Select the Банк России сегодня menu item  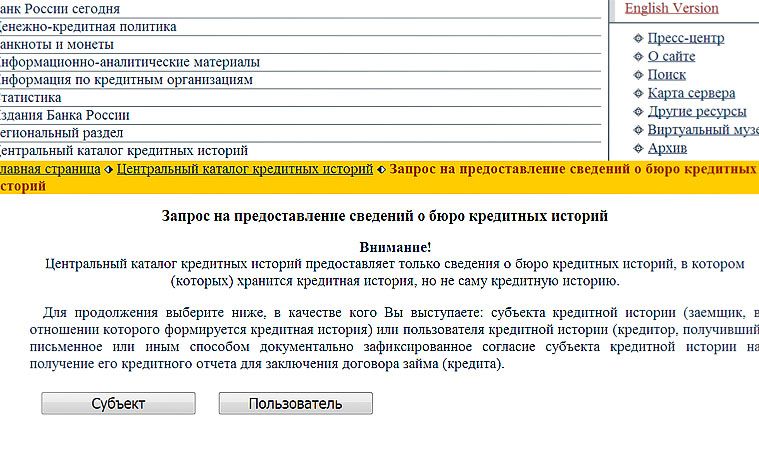[59, 9]
